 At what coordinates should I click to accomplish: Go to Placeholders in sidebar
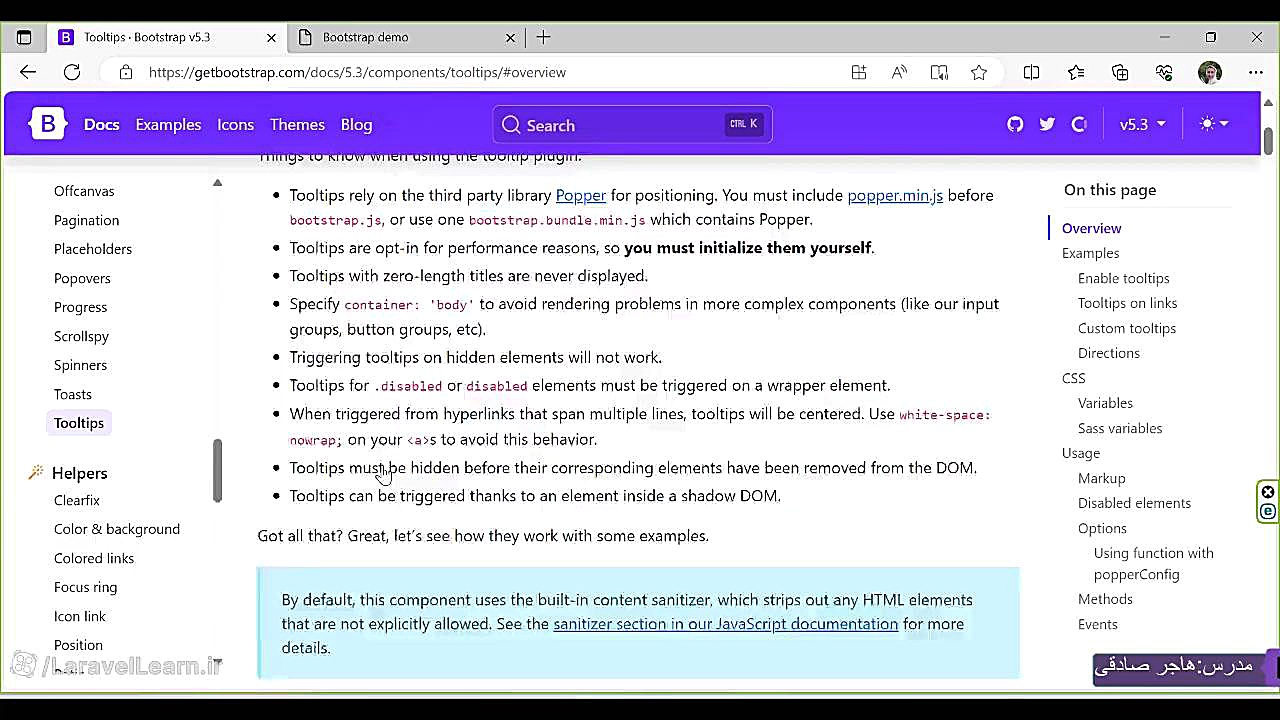coord(93,249)
